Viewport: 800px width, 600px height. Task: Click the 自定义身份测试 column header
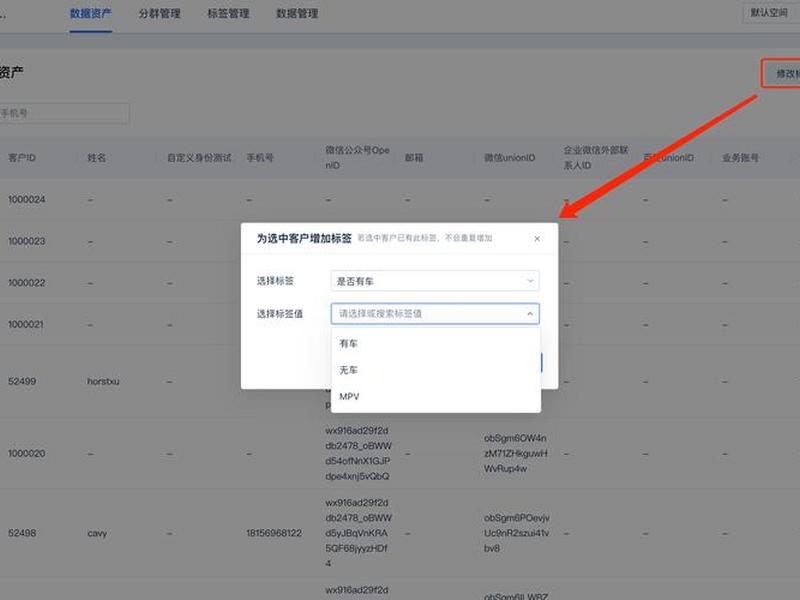(199, 158)
